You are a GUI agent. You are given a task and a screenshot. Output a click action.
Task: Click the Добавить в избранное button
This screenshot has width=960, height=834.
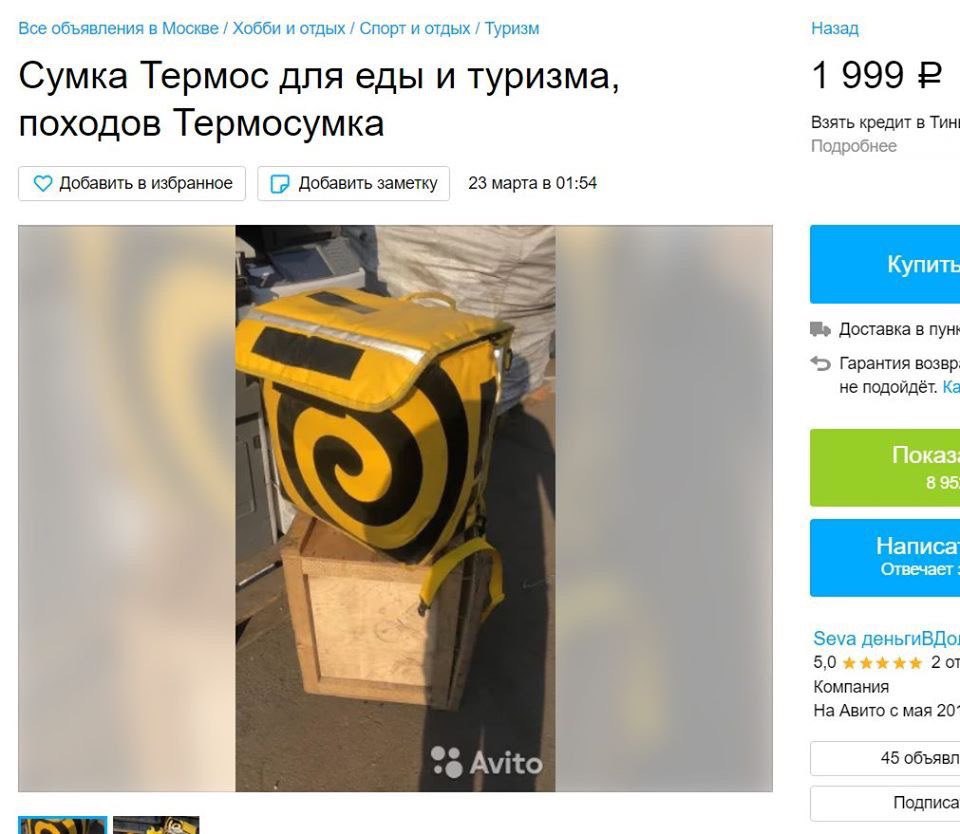click(132, 183)
